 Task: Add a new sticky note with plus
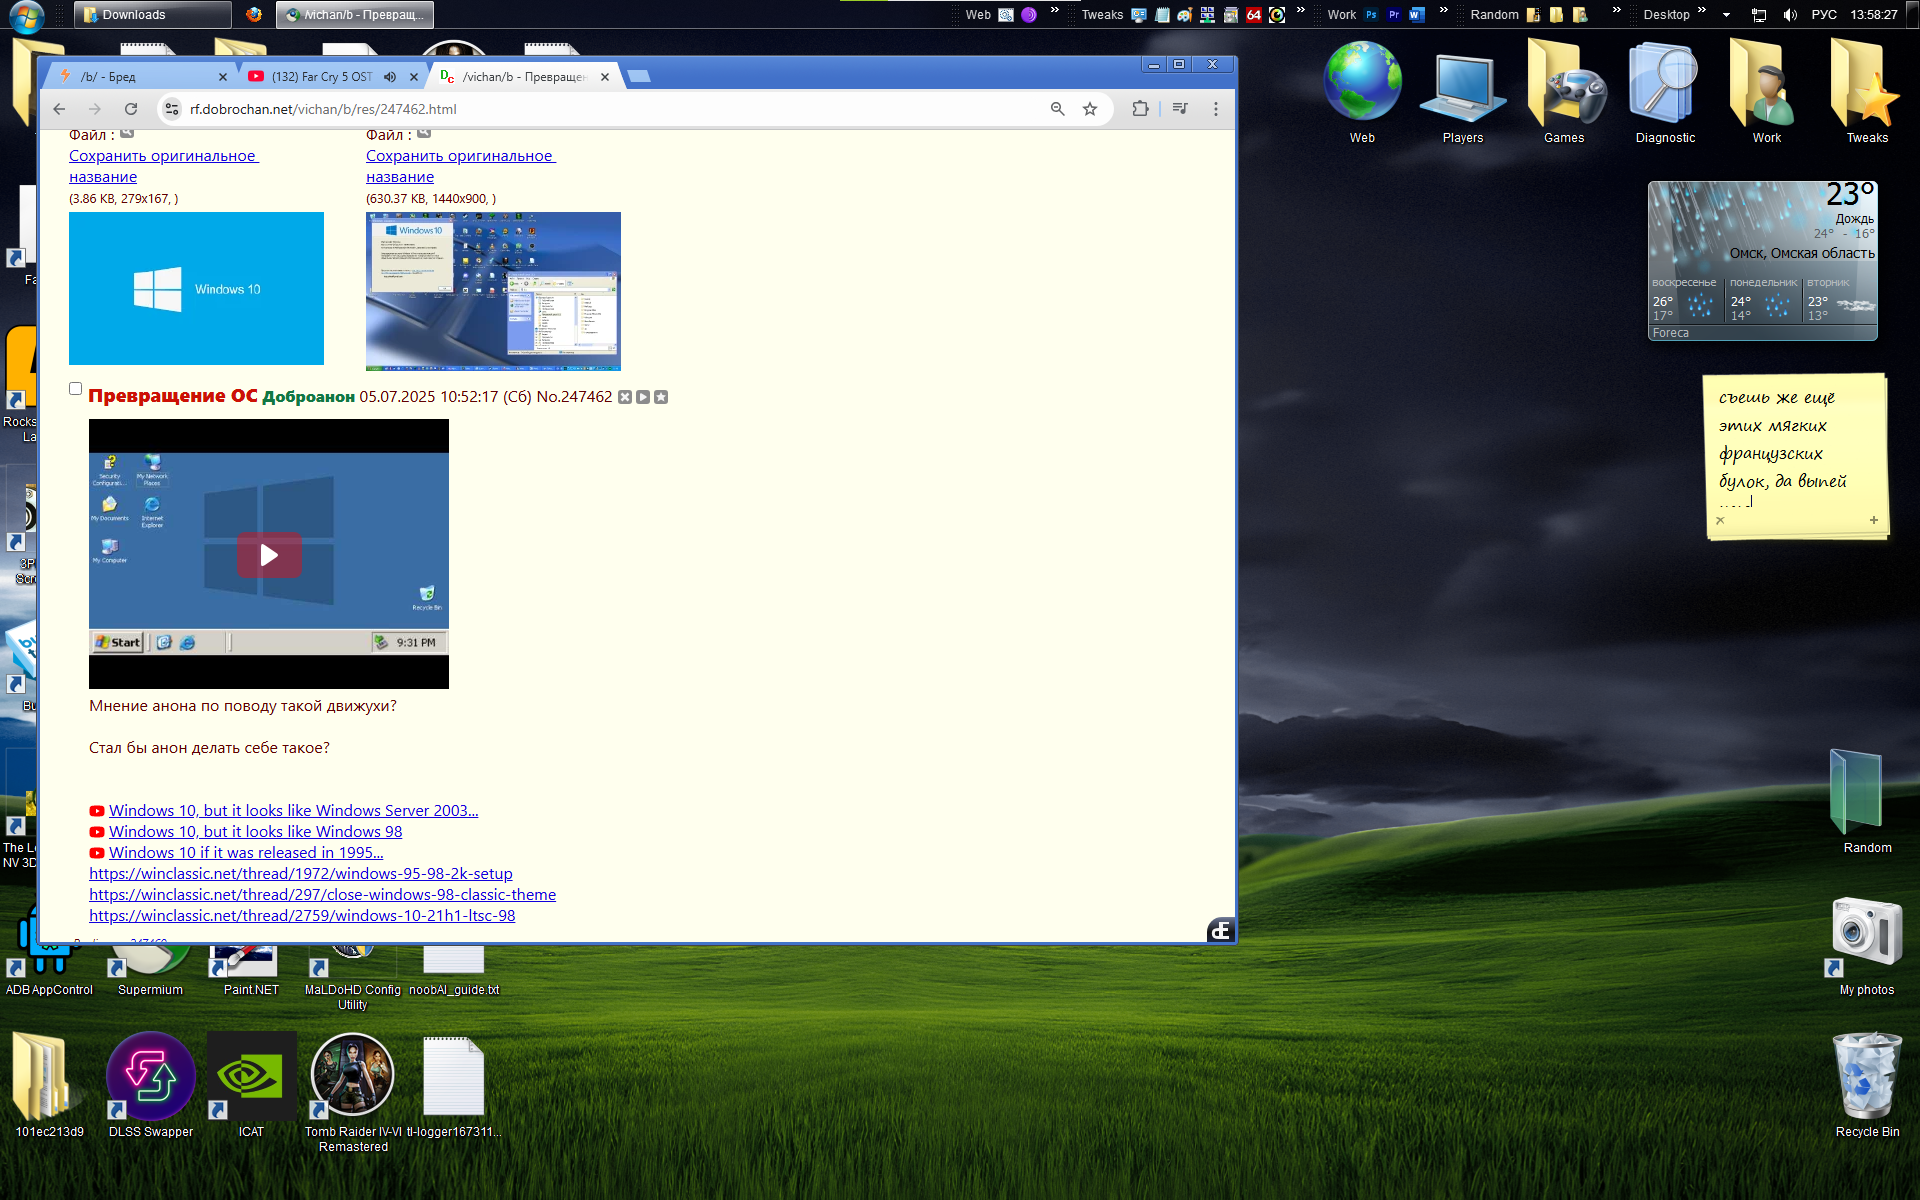pos(1873,520)
